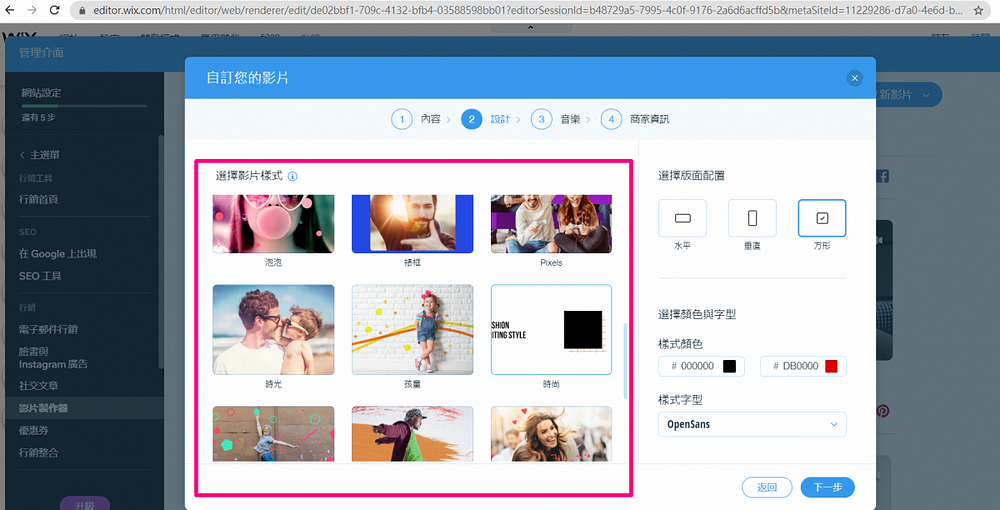Click the 網站設定 progress section

(x=83, y=104)
